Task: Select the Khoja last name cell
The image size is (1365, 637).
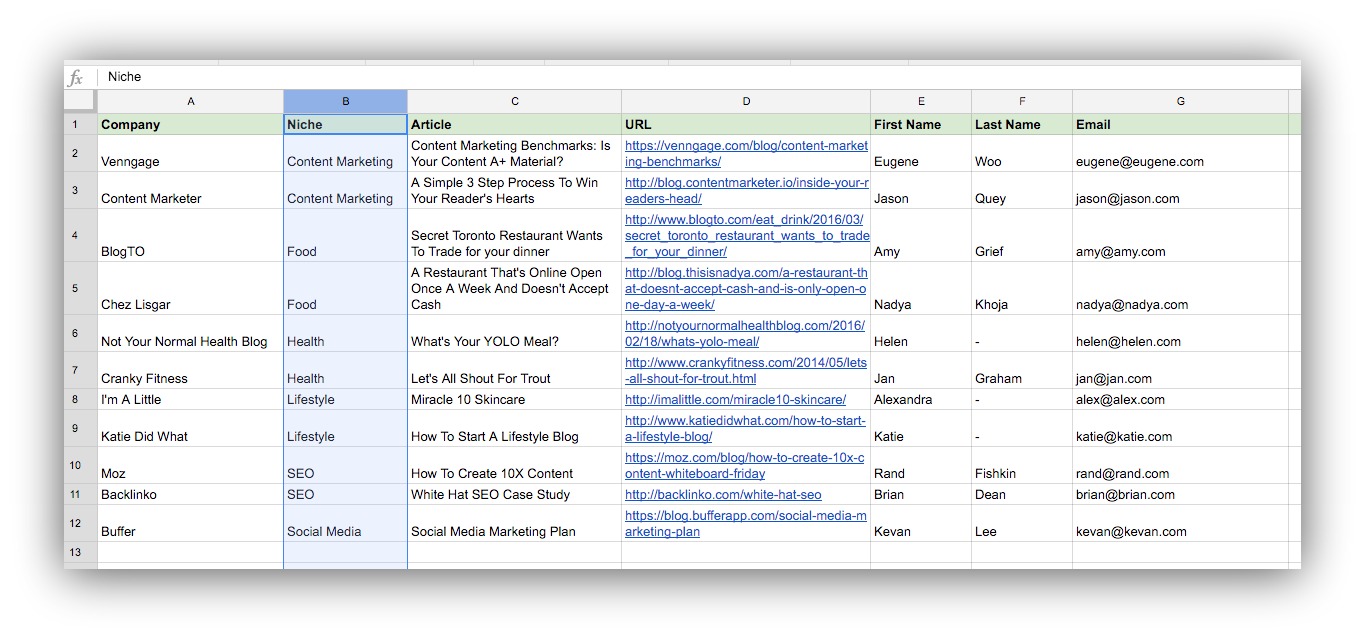Action: tap(1022, 289)
